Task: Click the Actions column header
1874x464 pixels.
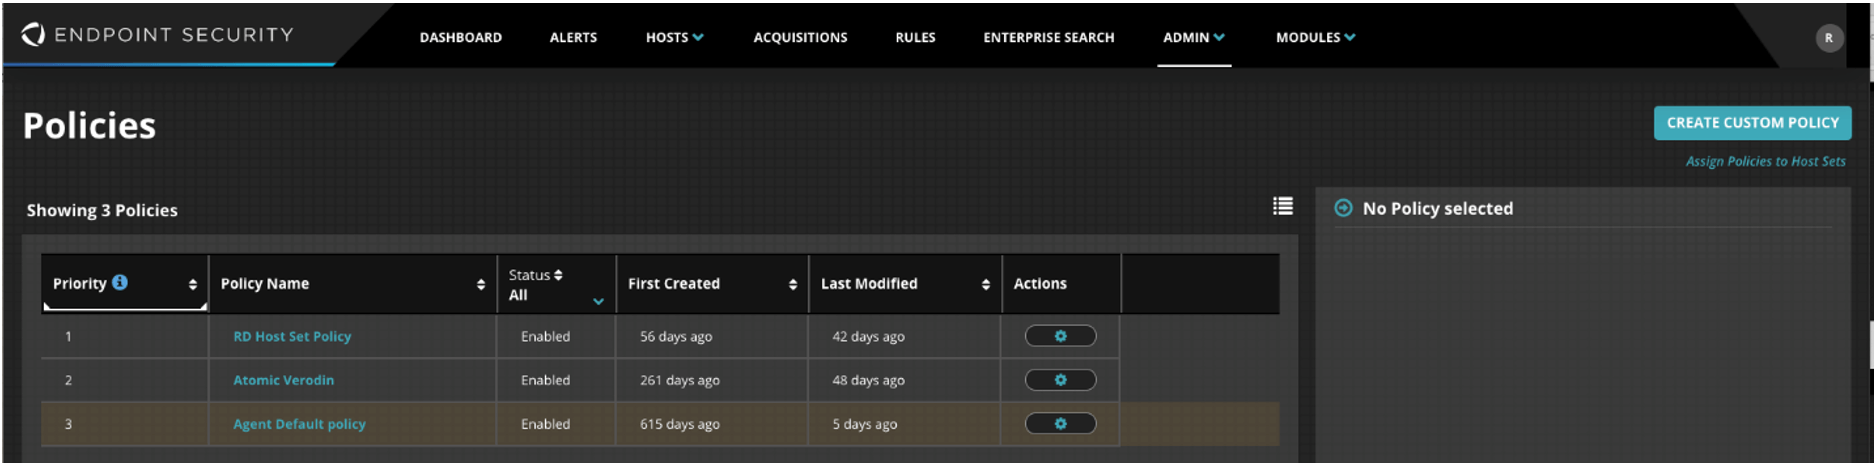Action: [x=1040, y=284]
